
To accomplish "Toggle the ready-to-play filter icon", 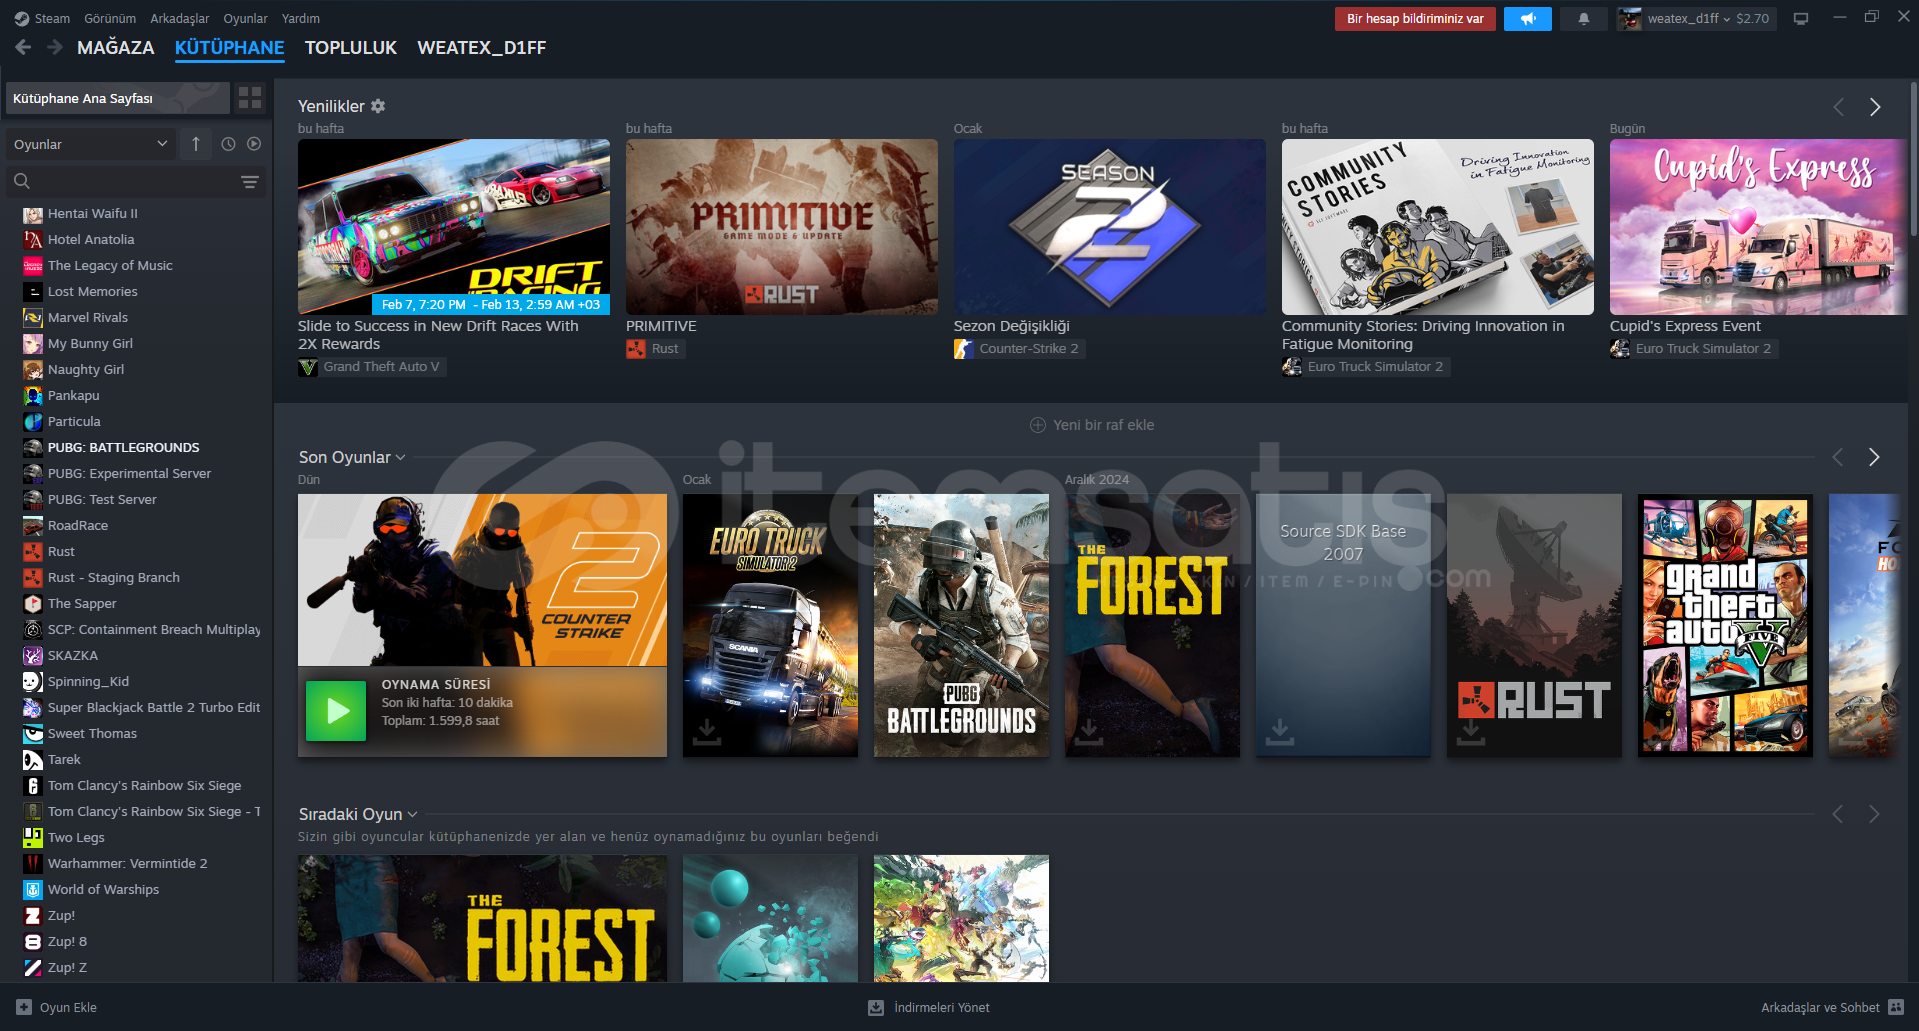I will [254, 144].
